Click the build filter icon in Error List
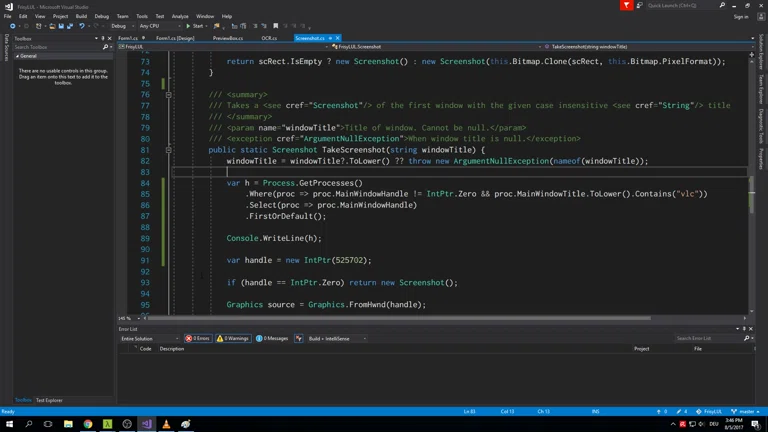The image size is (768, 432). click(x=299, y=338)
